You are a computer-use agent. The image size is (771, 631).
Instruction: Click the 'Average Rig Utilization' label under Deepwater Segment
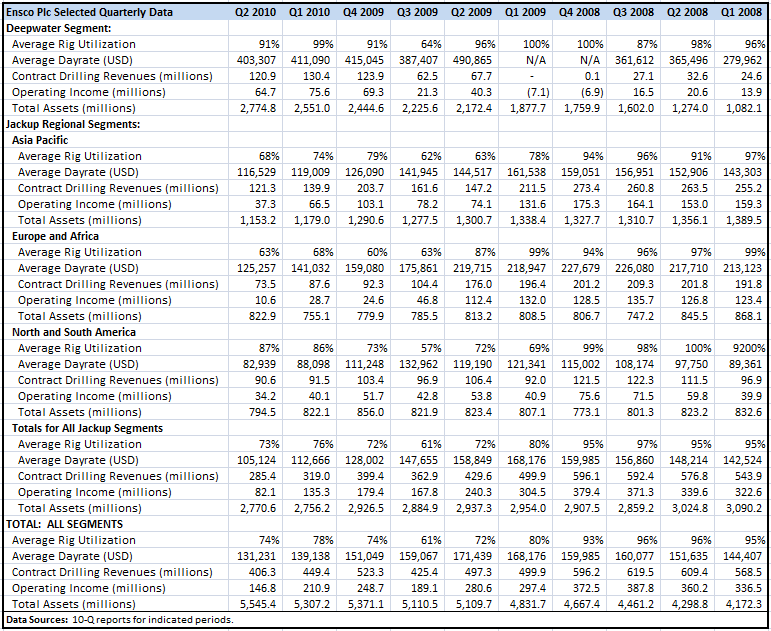(74, 44)
